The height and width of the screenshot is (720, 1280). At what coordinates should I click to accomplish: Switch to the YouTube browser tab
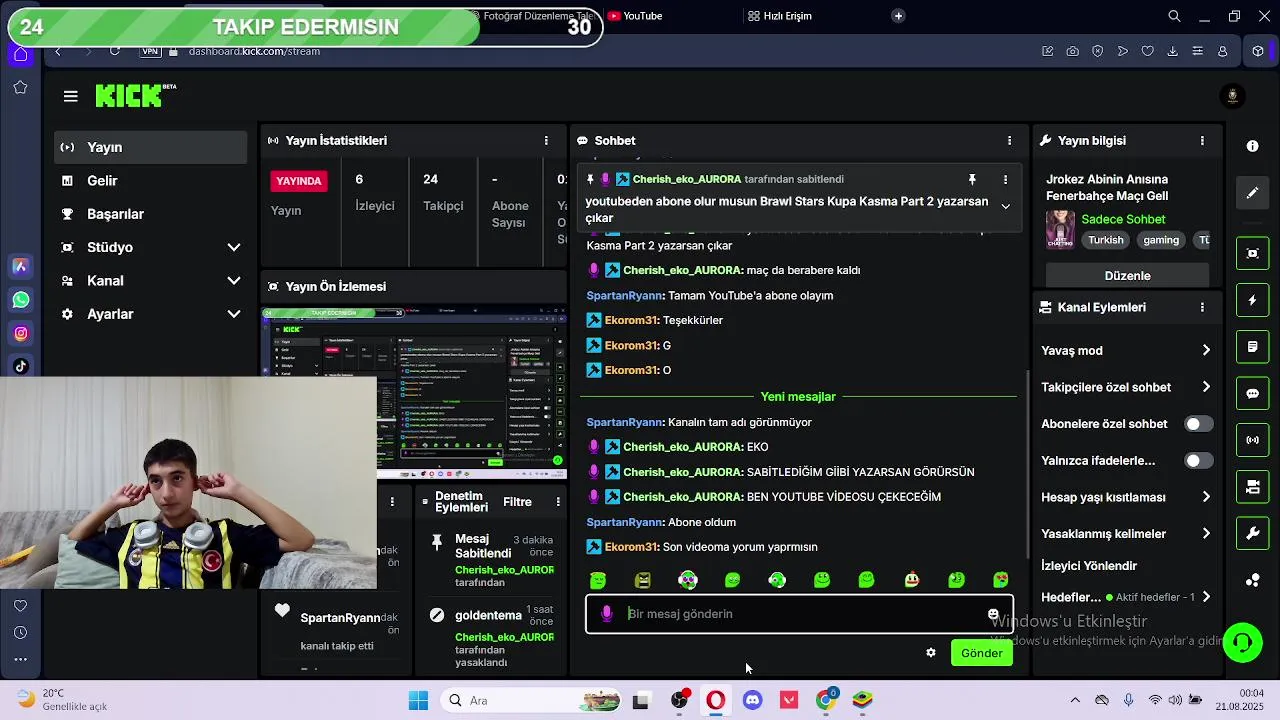[635, 16]
